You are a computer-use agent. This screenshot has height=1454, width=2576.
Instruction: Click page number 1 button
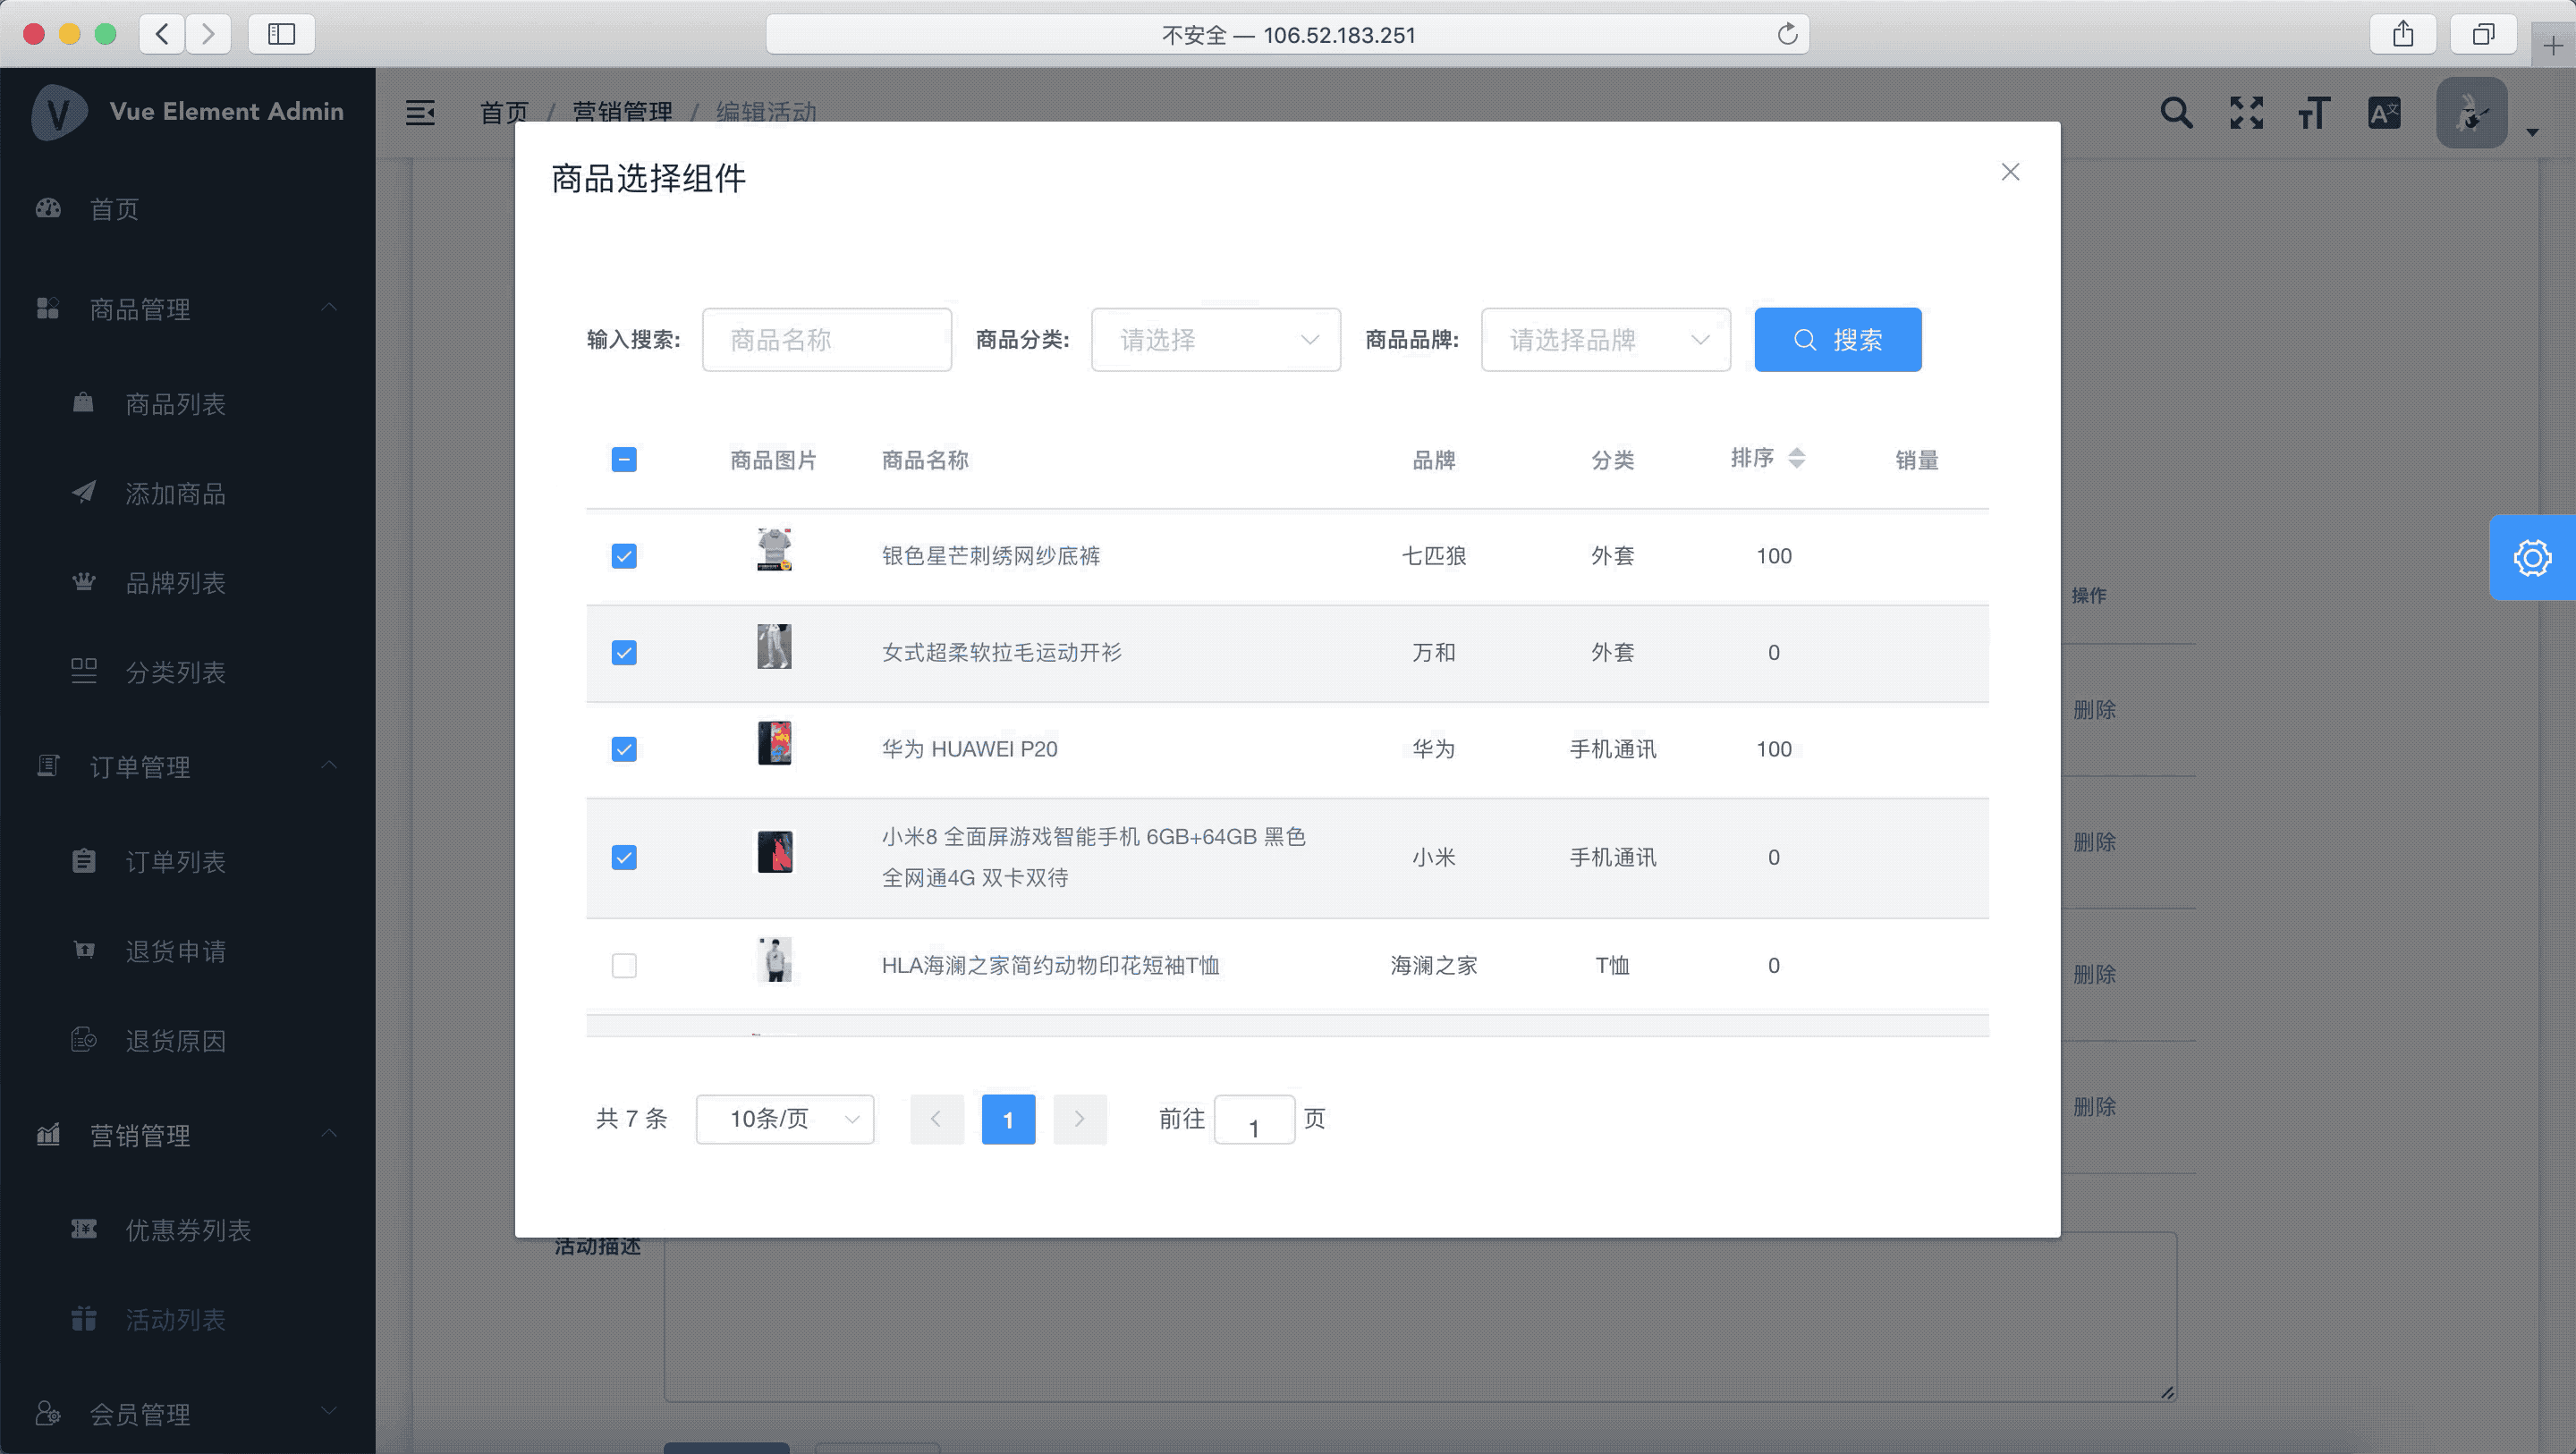click(x=1008, y=1119)
